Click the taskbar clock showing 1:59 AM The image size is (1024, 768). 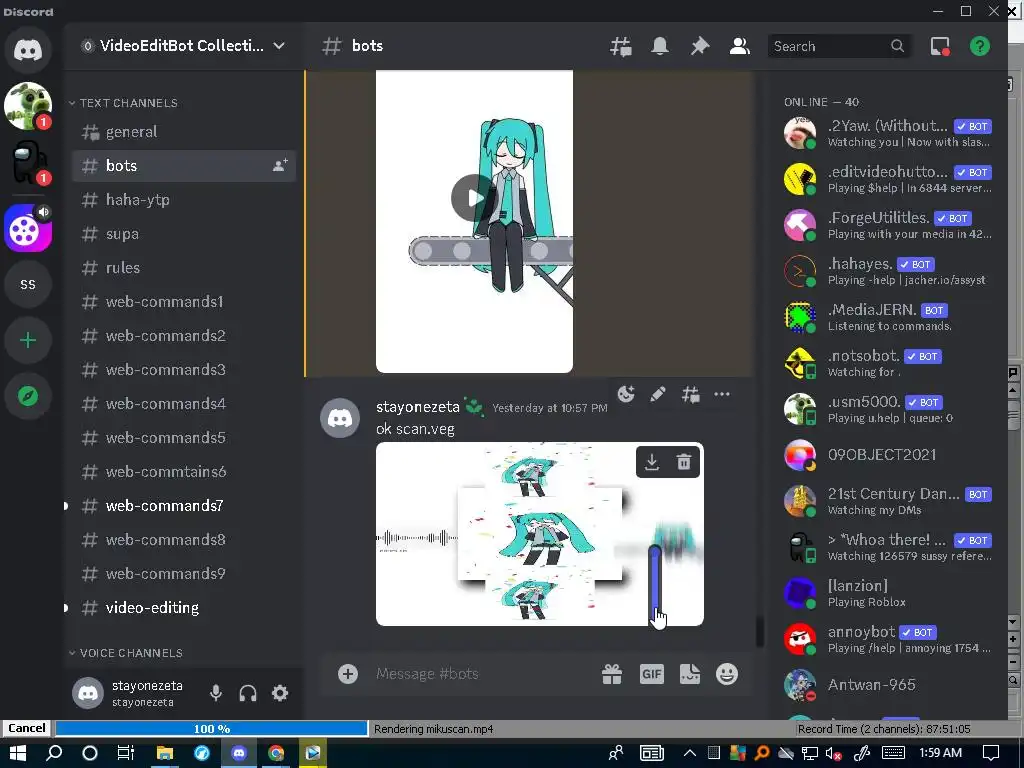pyautogui.click(x=940, y=752)
